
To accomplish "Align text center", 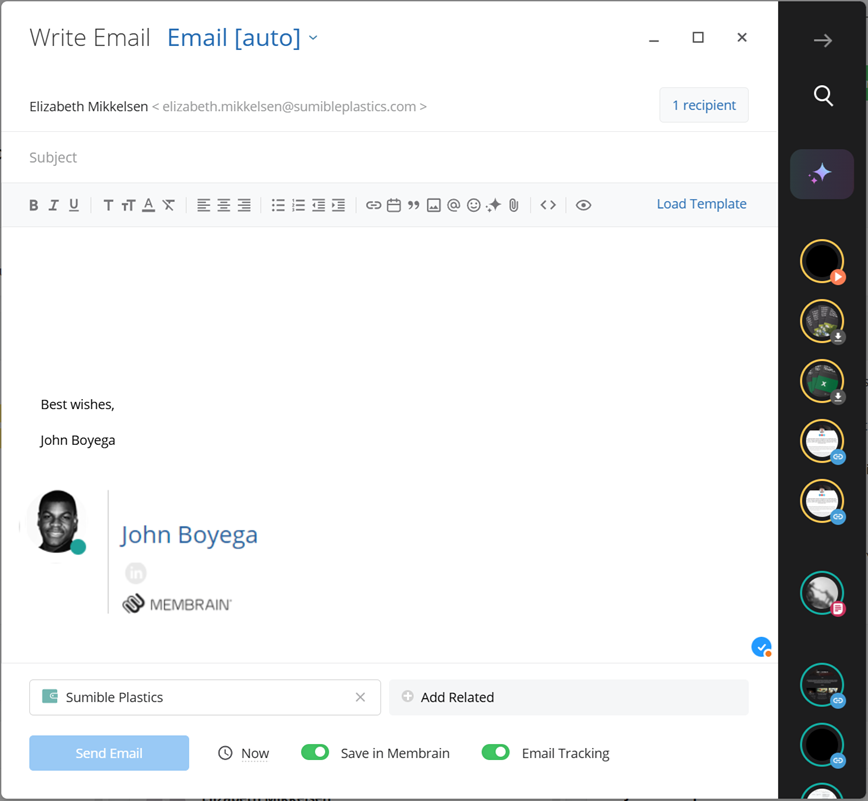I will [x=224, y=205].
